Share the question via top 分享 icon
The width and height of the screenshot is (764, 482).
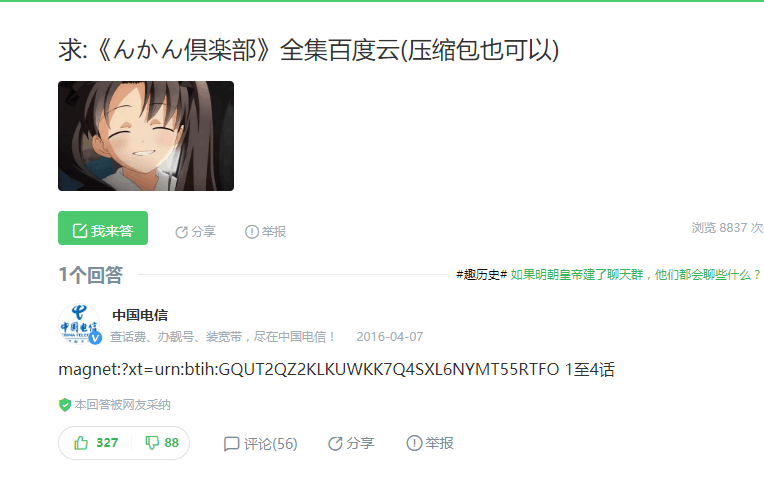pos(181,232)
